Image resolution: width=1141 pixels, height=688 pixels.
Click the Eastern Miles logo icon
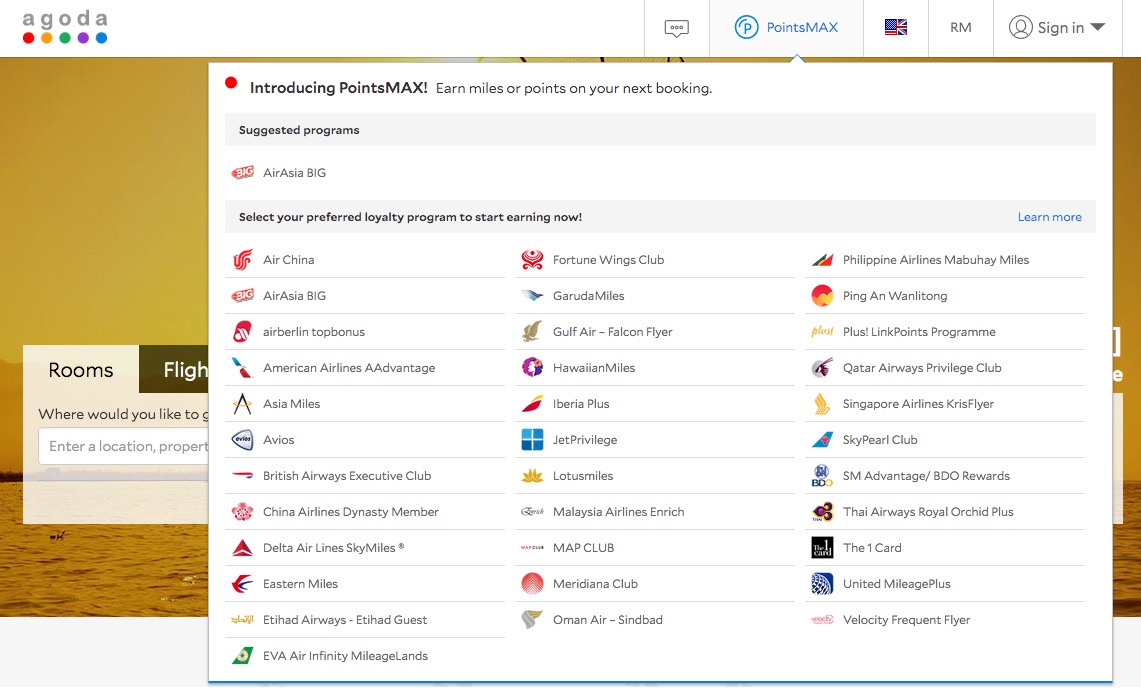(x=242, y=584)
